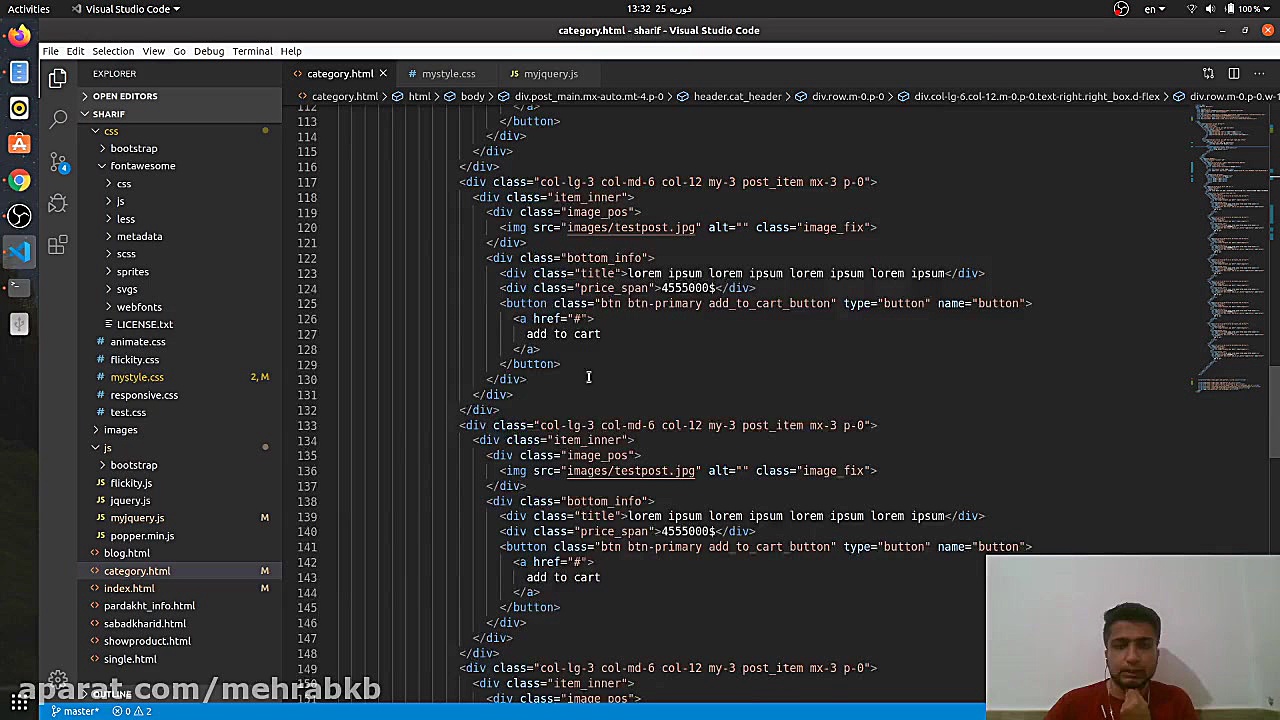The width and height of the screenshot is (1280, 720).
Task: Open the Source Control view
Action: (x=58, y=161)
